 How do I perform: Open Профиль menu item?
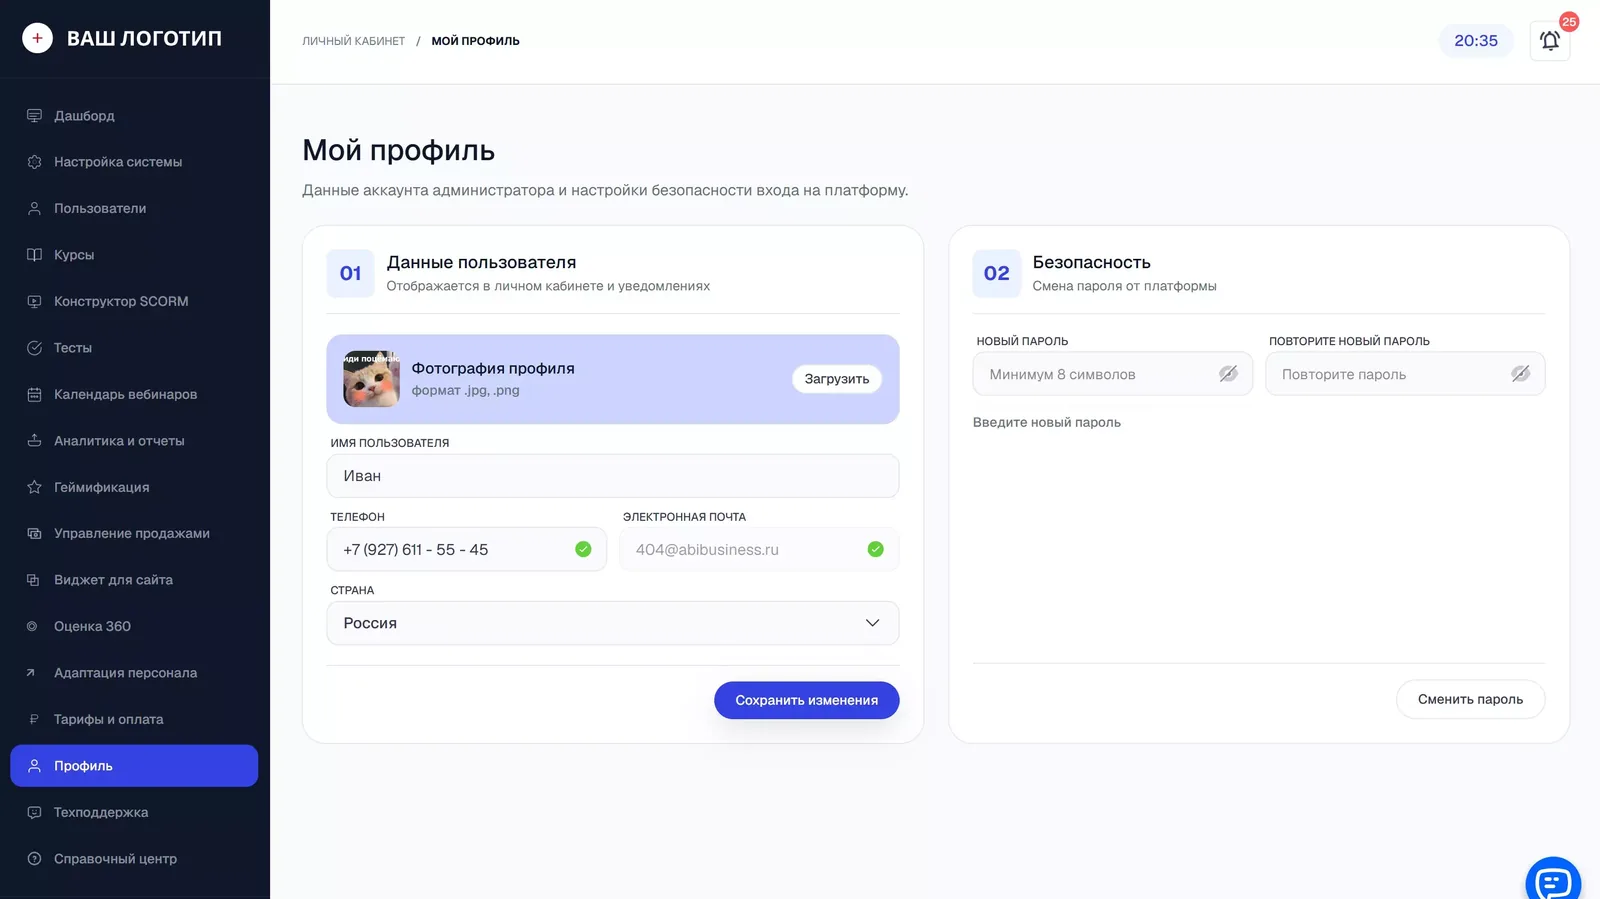[134, 766]
